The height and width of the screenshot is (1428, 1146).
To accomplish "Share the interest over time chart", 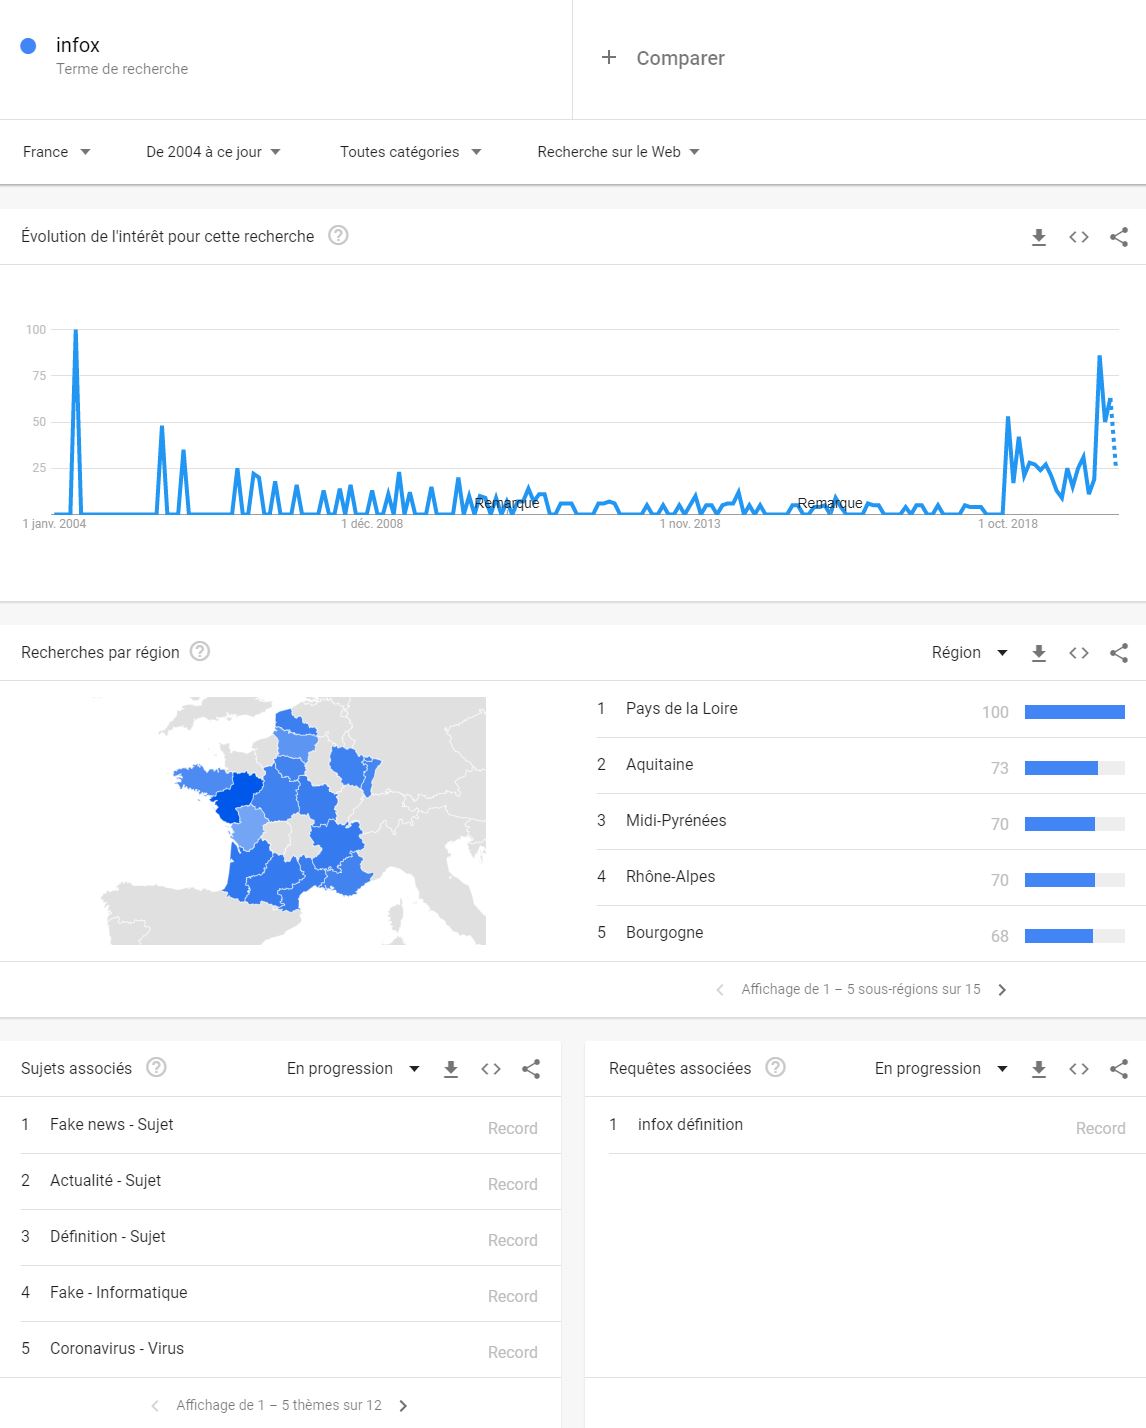I will point(1119,237).
